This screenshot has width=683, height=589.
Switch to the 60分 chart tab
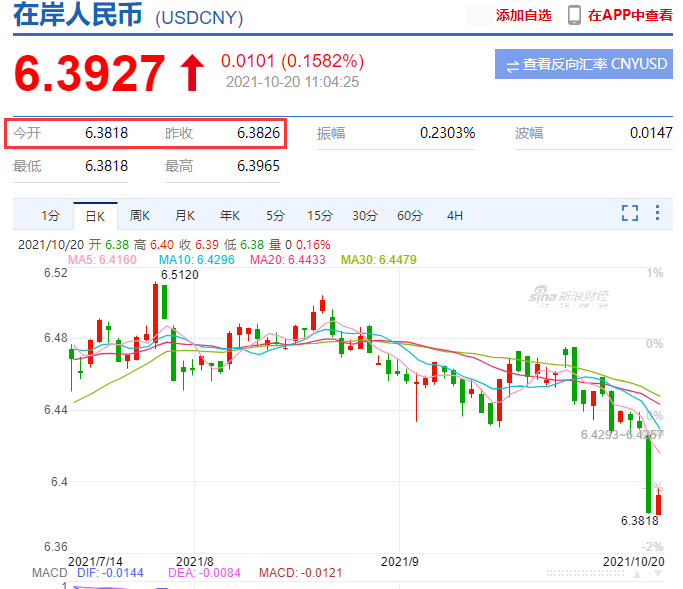click(410, 216)
